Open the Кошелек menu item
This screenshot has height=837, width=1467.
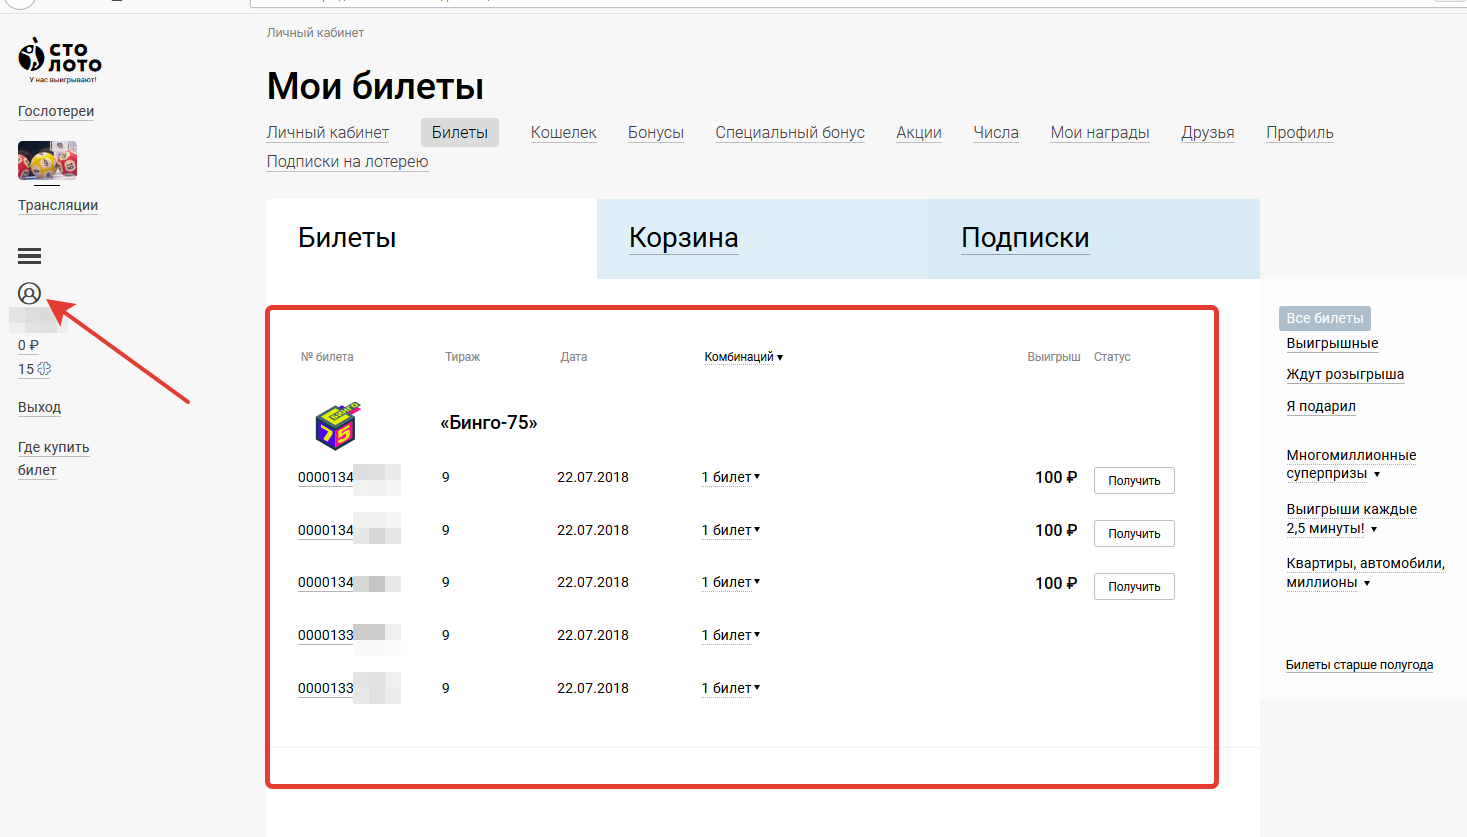pos(564,132)
